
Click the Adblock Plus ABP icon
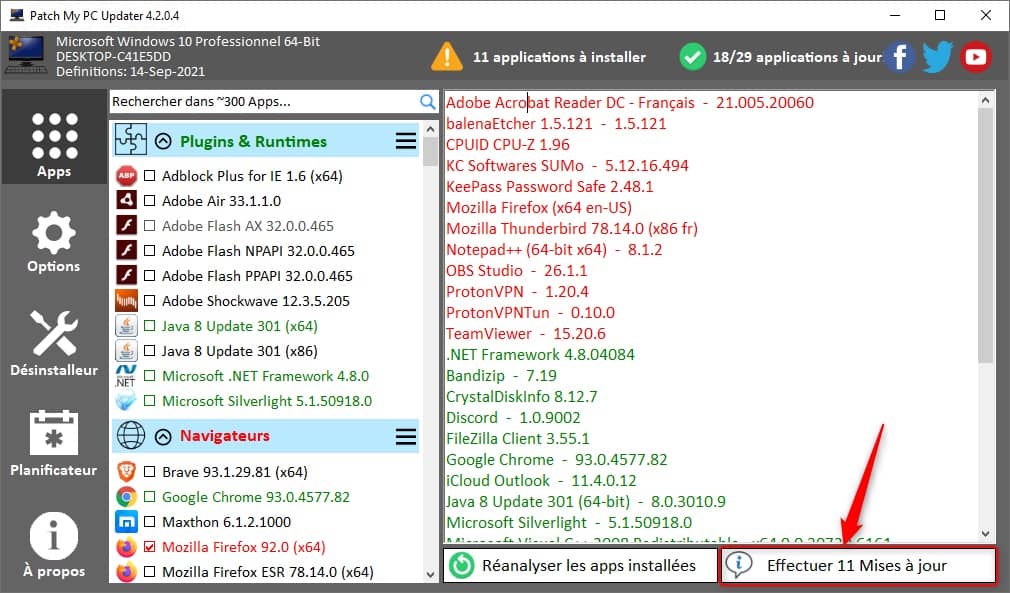coord(126,176)
